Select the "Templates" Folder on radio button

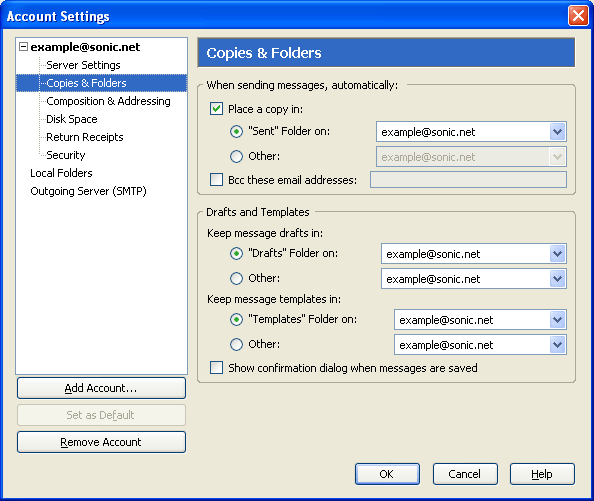tap(236, 320)
